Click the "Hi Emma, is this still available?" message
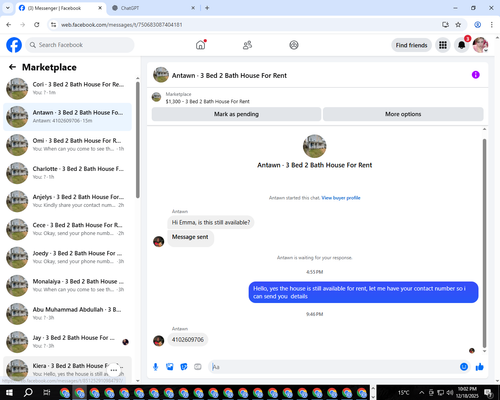The width and height of the screenshot is (500, 400). point(211,222)
